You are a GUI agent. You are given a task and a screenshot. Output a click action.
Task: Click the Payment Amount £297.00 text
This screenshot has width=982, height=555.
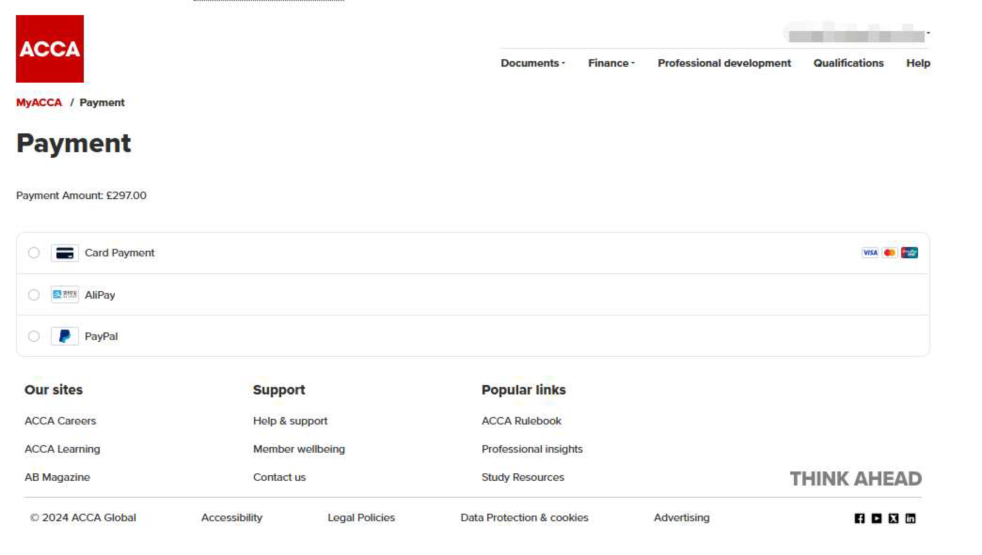click(x=81, y=195)
